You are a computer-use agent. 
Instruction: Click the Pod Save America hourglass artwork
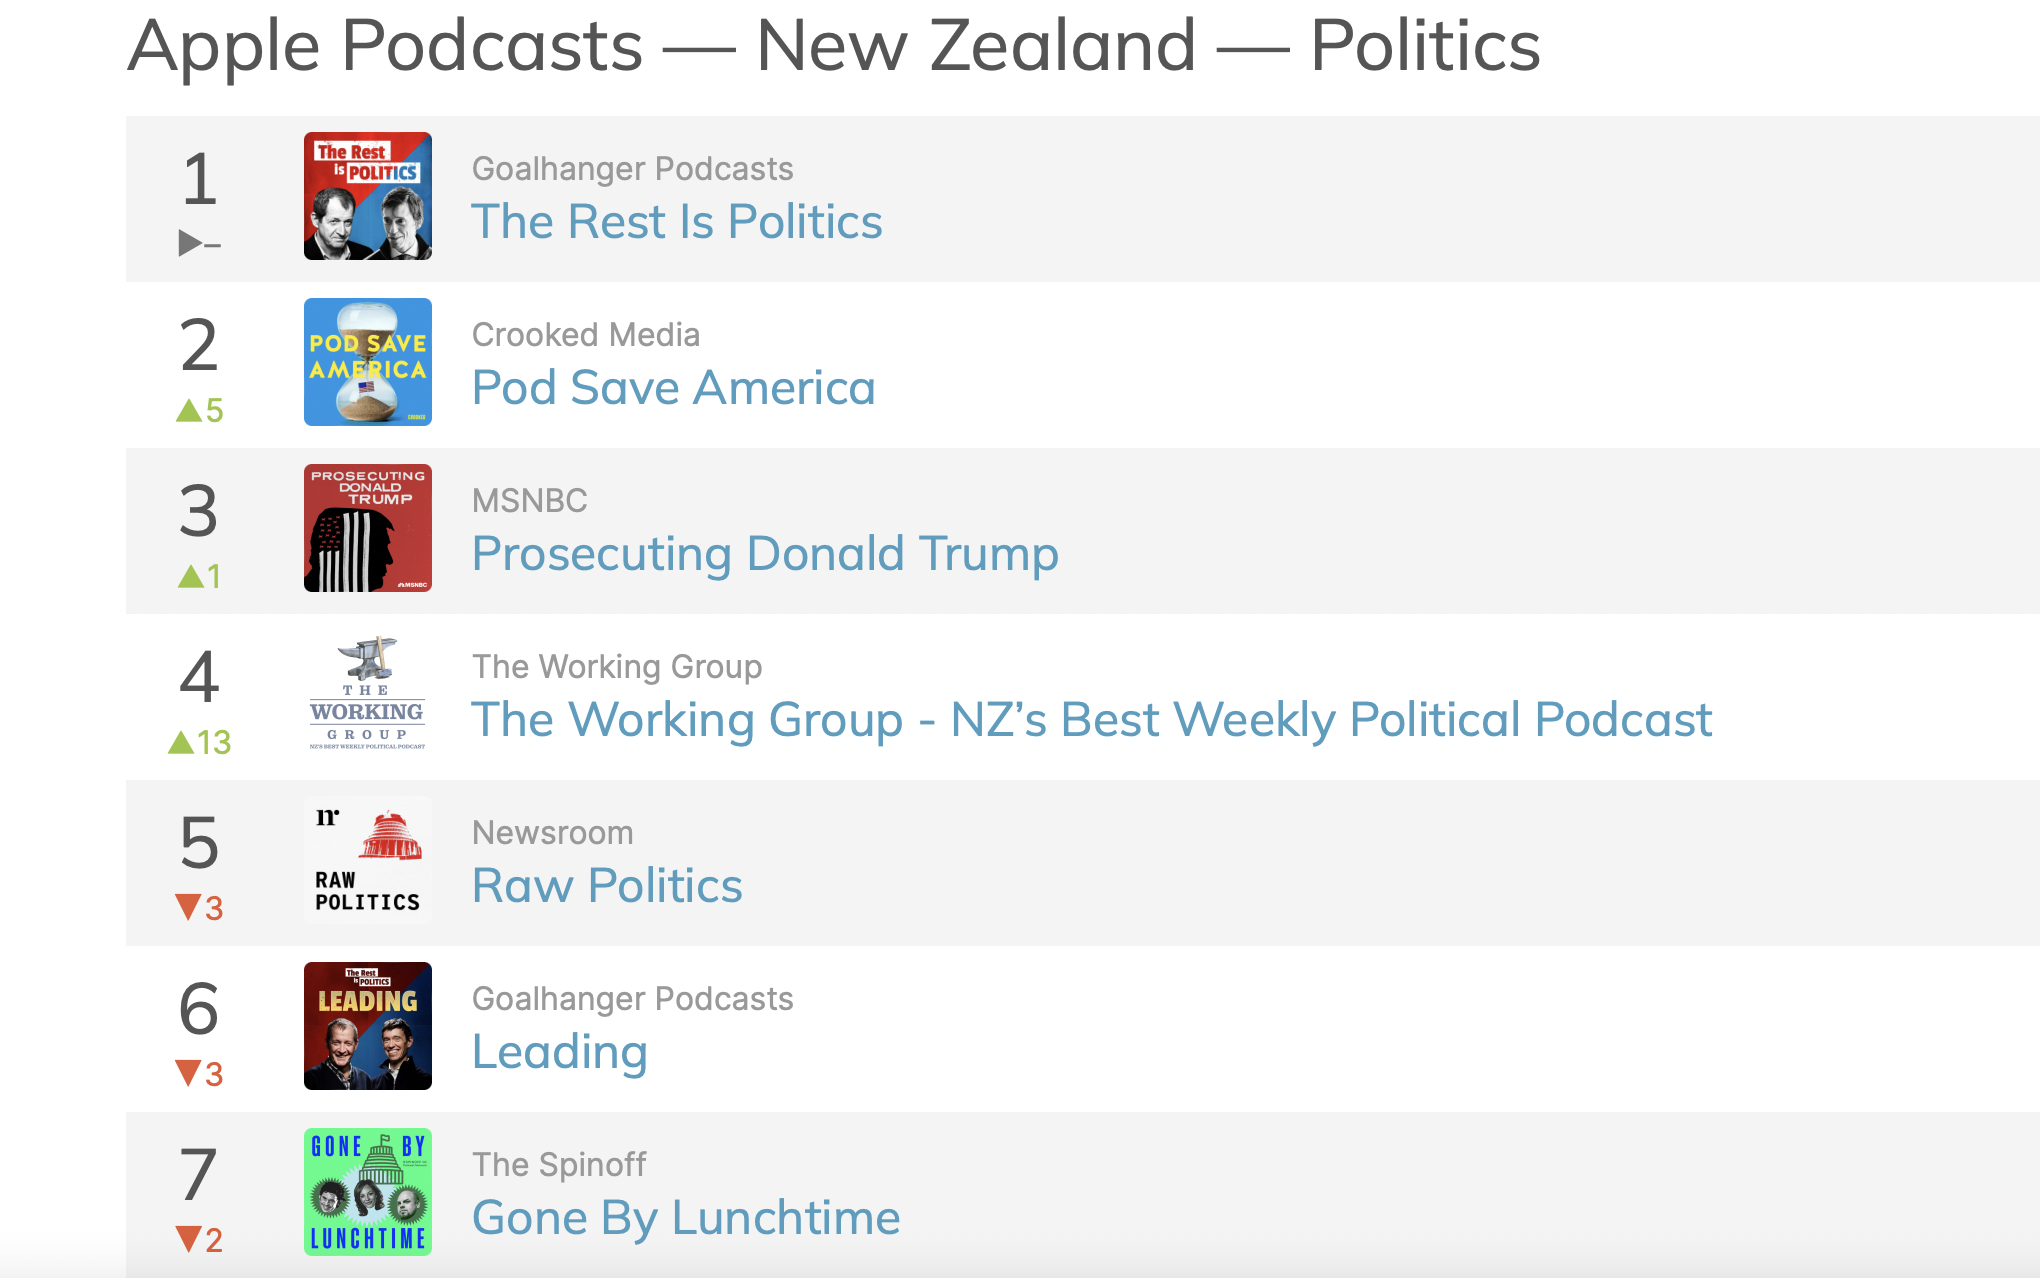pos(368,362)
